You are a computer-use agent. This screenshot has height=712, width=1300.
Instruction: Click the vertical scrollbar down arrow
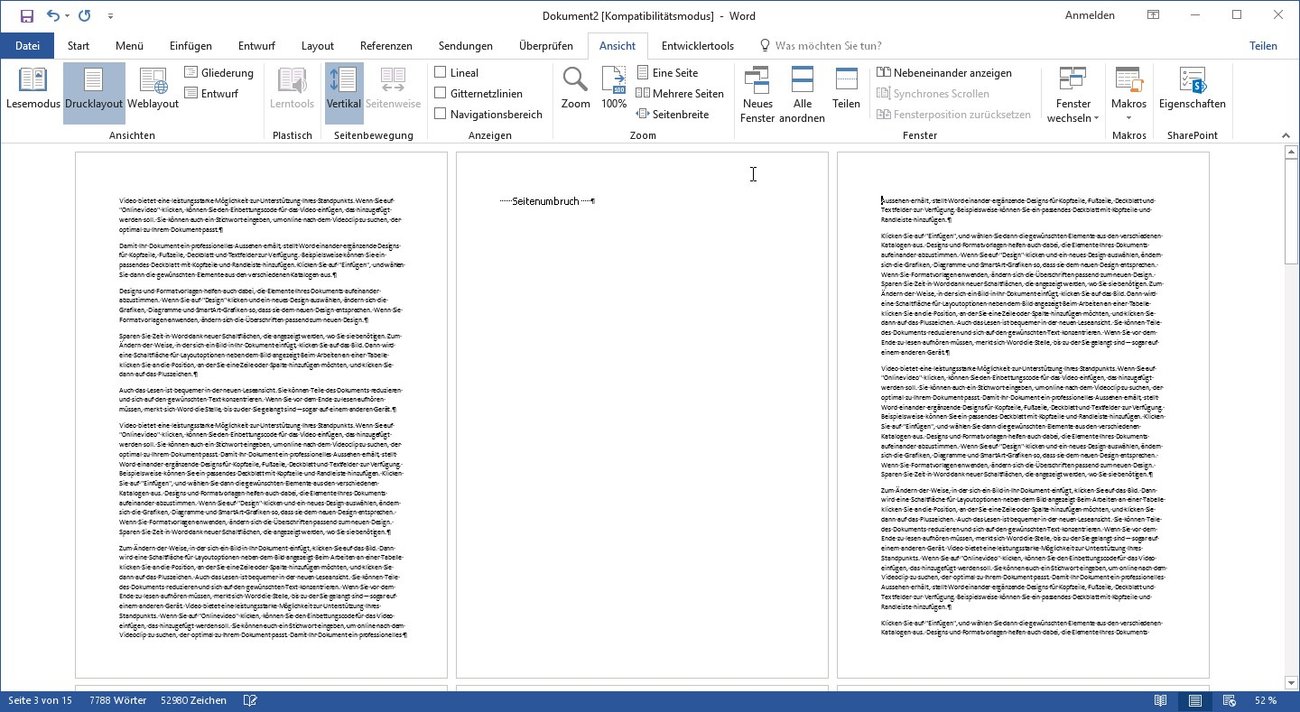tap(1291, 683)
